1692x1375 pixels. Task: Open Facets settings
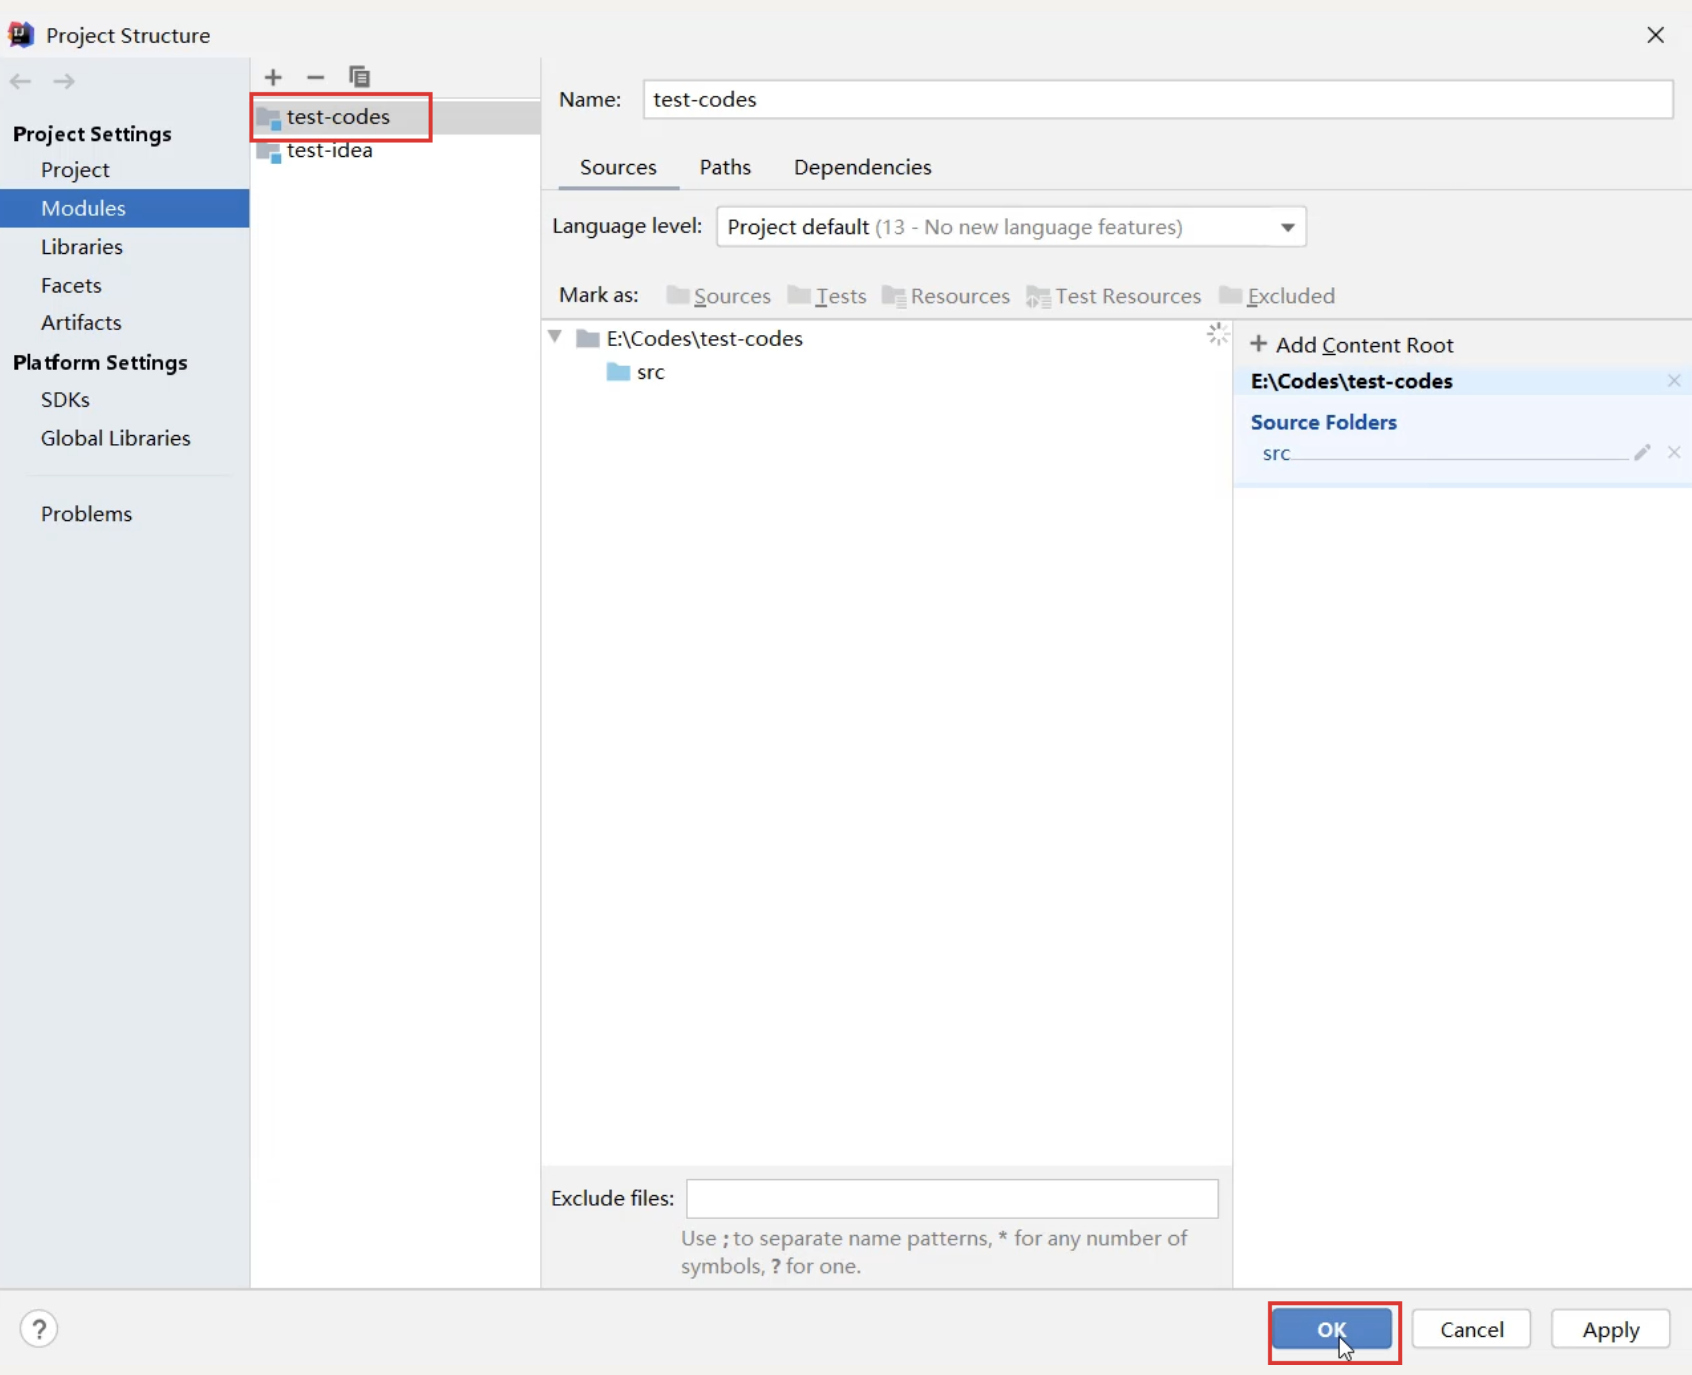pos(71,285)
